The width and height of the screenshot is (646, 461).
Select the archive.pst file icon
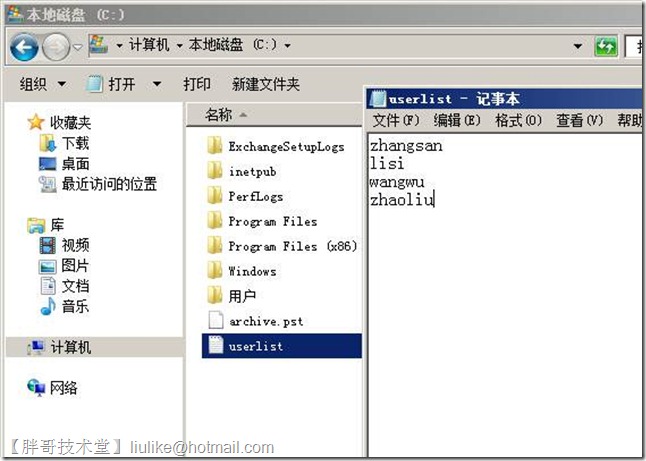215,321
